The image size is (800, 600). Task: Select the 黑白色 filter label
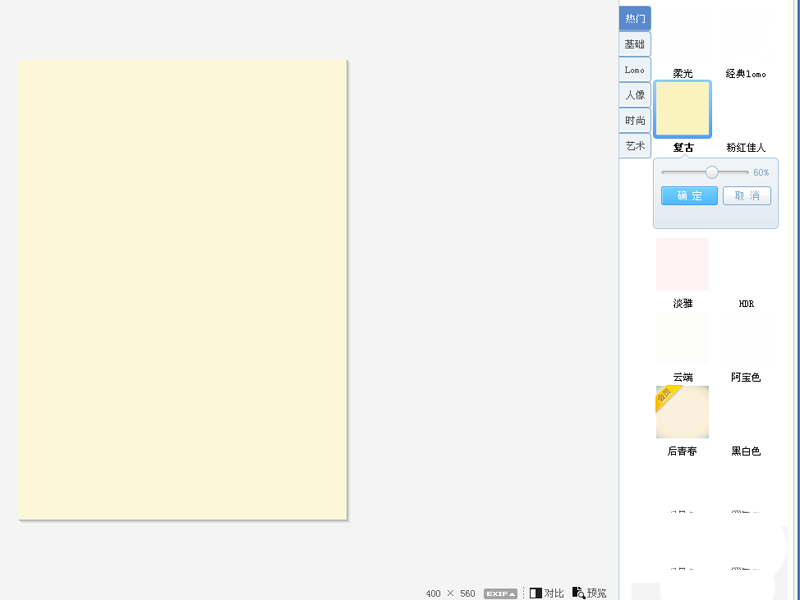pyautogui.click(x=746, y=451)
